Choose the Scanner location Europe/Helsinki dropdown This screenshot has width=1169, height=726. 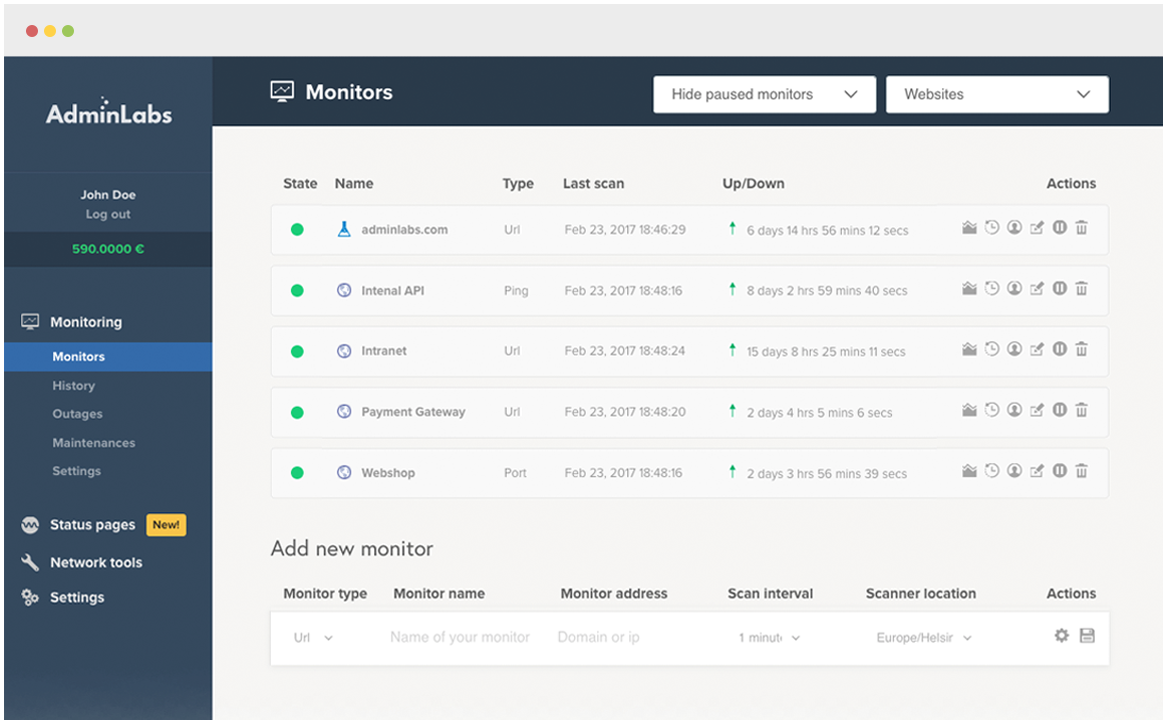click(x=924, y=638)
